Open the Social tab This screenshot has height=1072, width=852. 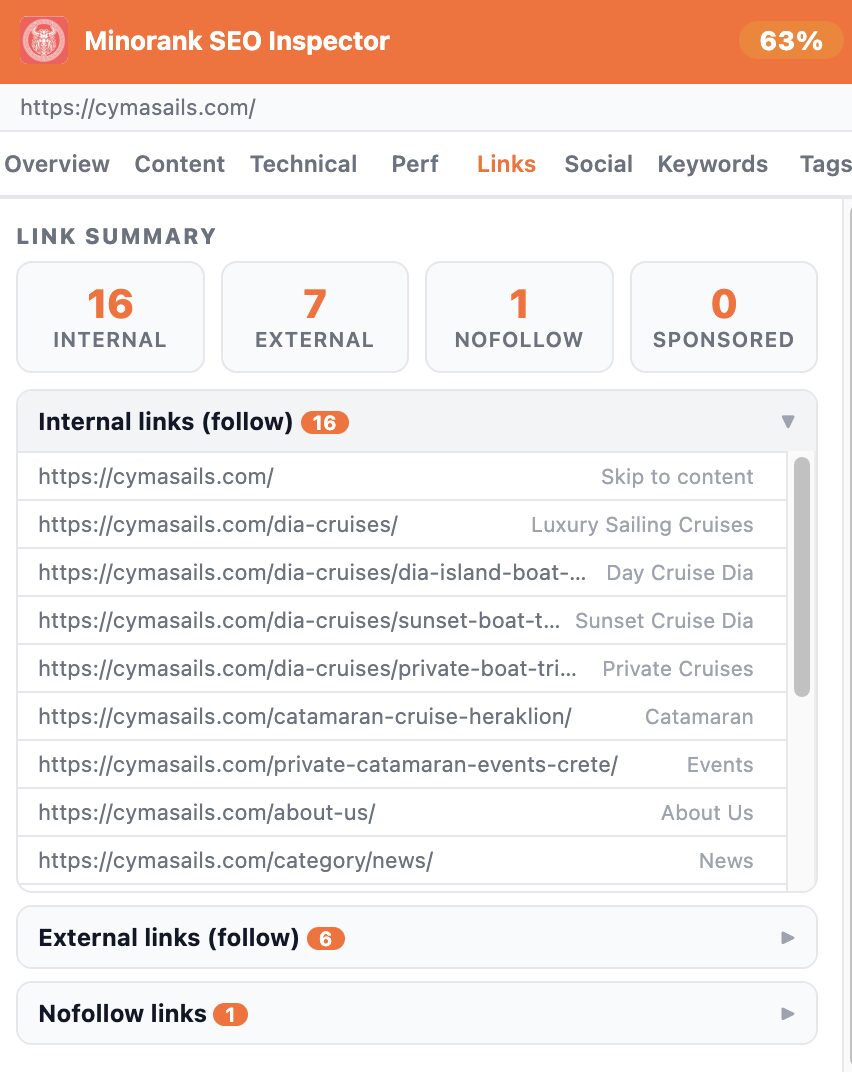click(x=598, y=164)
